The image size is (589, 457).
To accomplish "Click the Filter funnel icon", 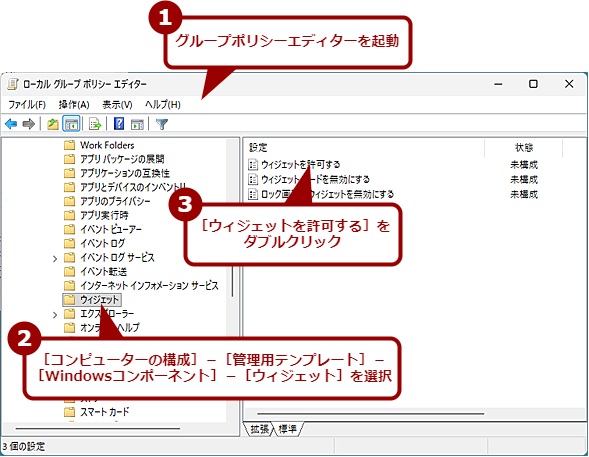I will click(162, 124).
